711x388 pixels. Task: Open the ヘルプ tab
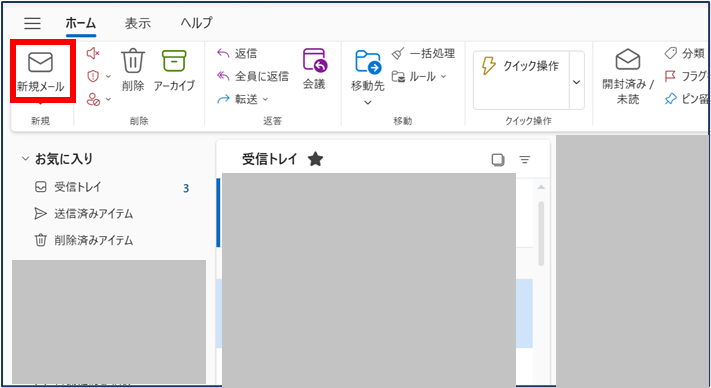(x=196, y=23)
